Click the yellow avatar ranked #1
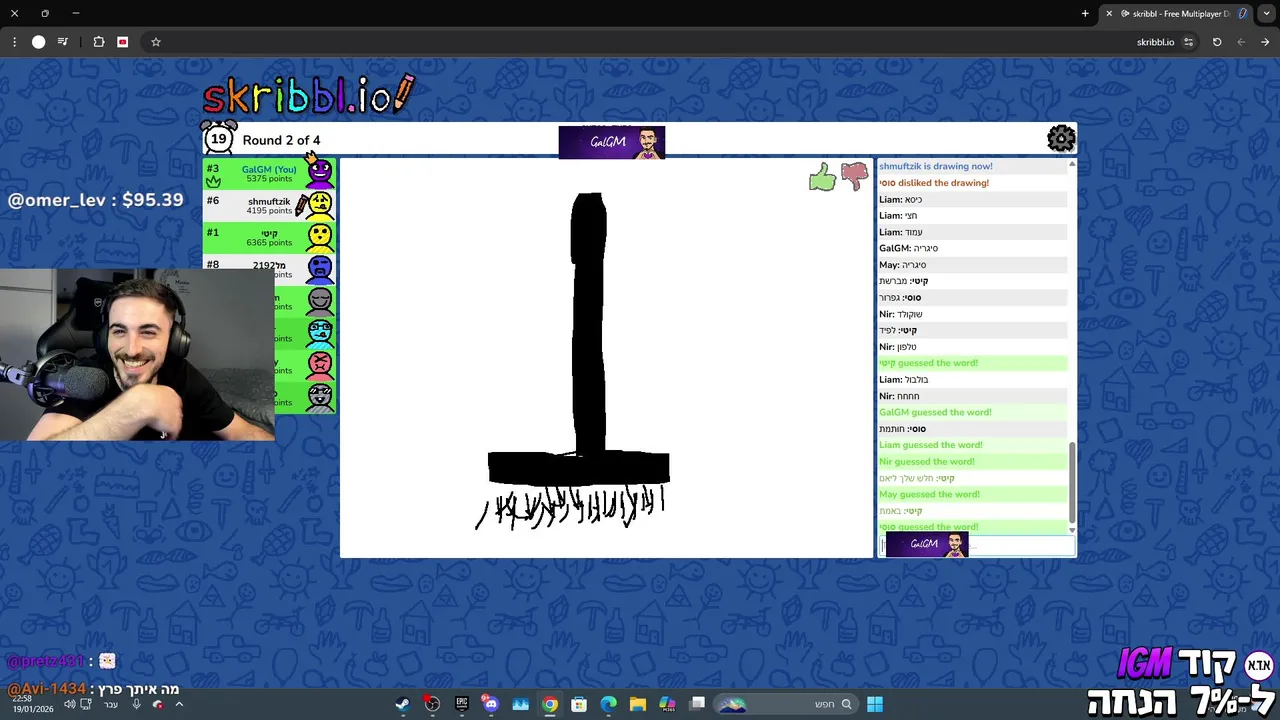The width and height of the screenshot is (1280, 720). tap(320, 237)
